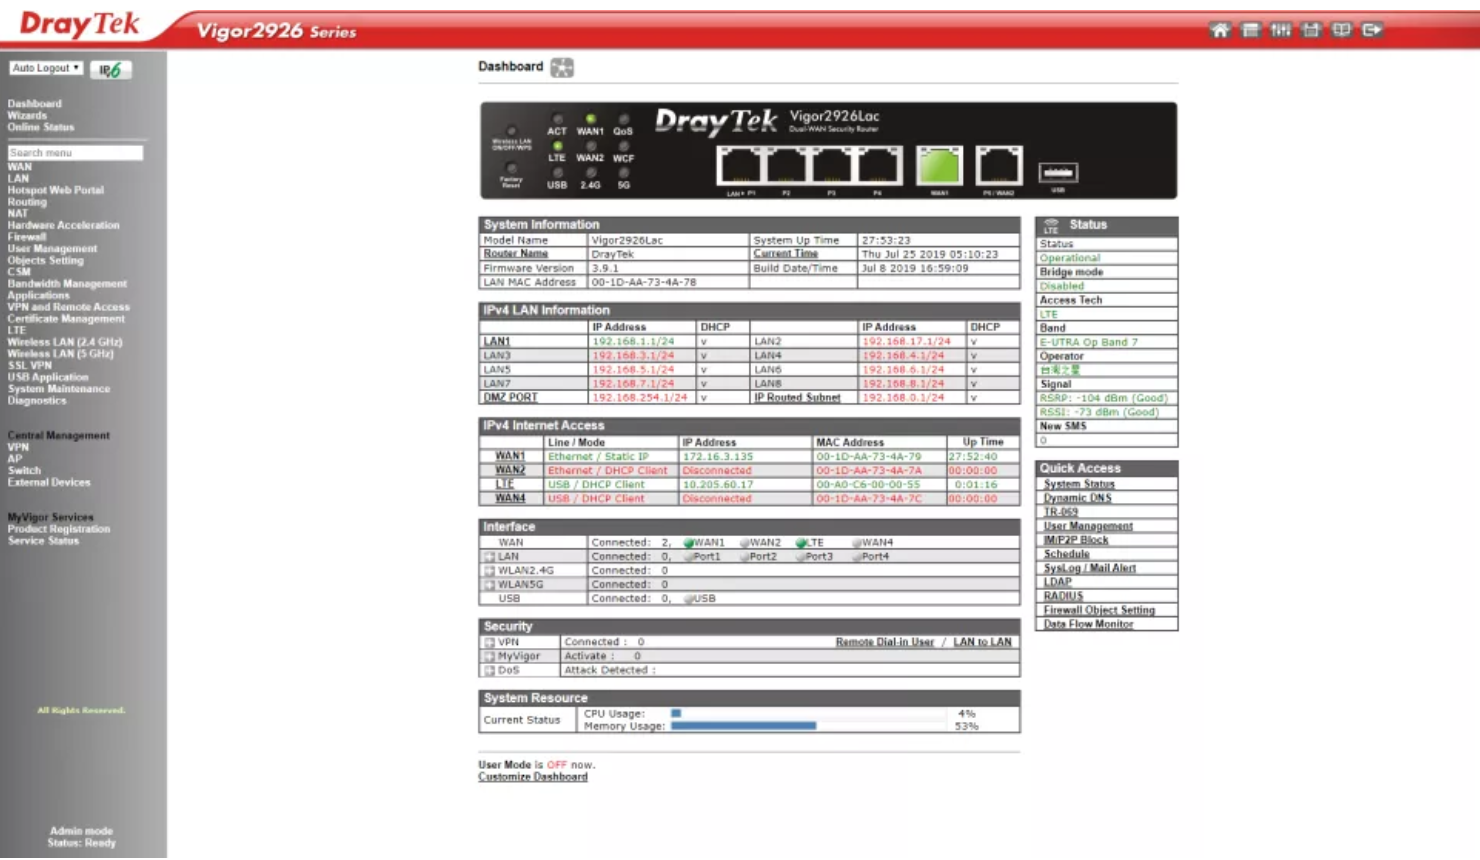Click the green LTE status dot in the Interface table
The height and width of the screenshot is (860, 1480).
801,543
